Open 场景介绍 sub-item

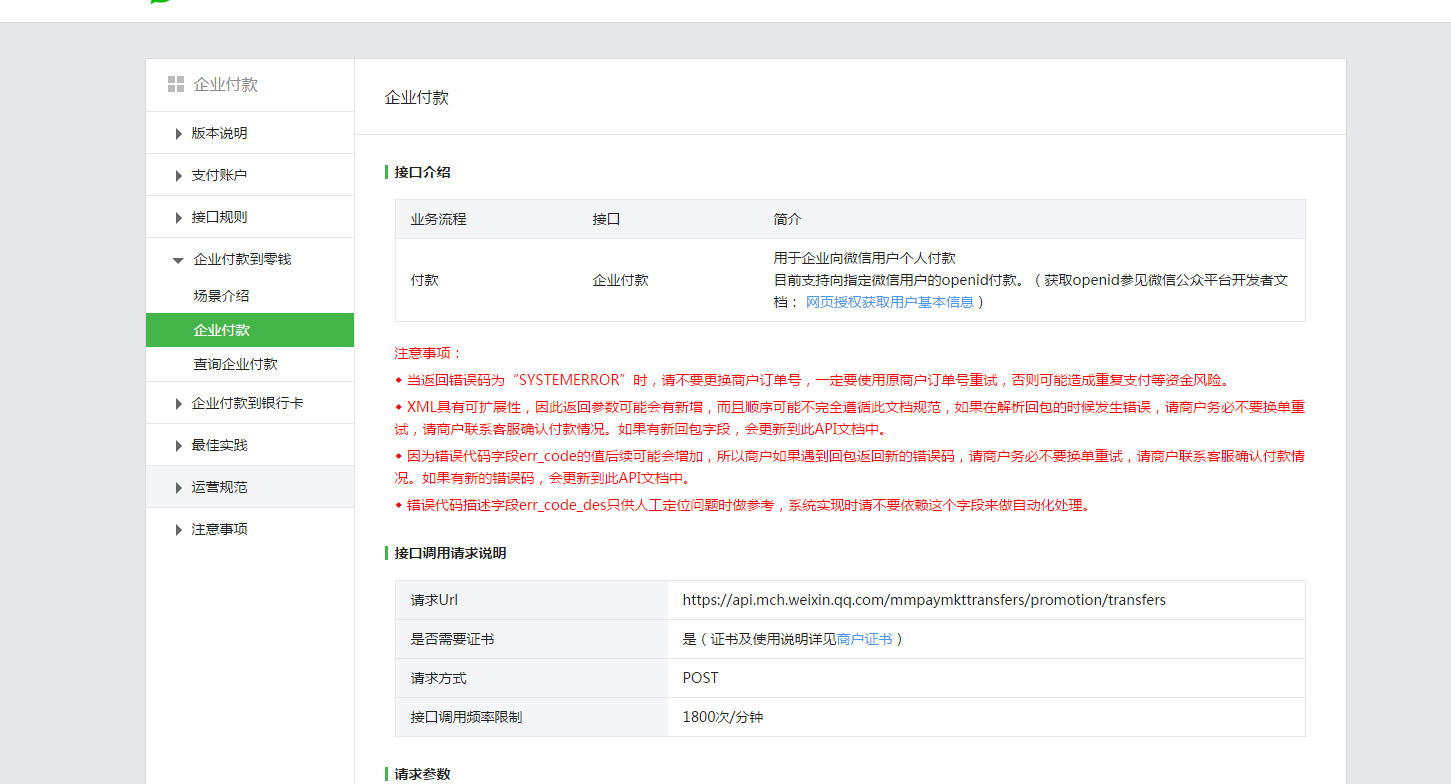click(221, 296)
